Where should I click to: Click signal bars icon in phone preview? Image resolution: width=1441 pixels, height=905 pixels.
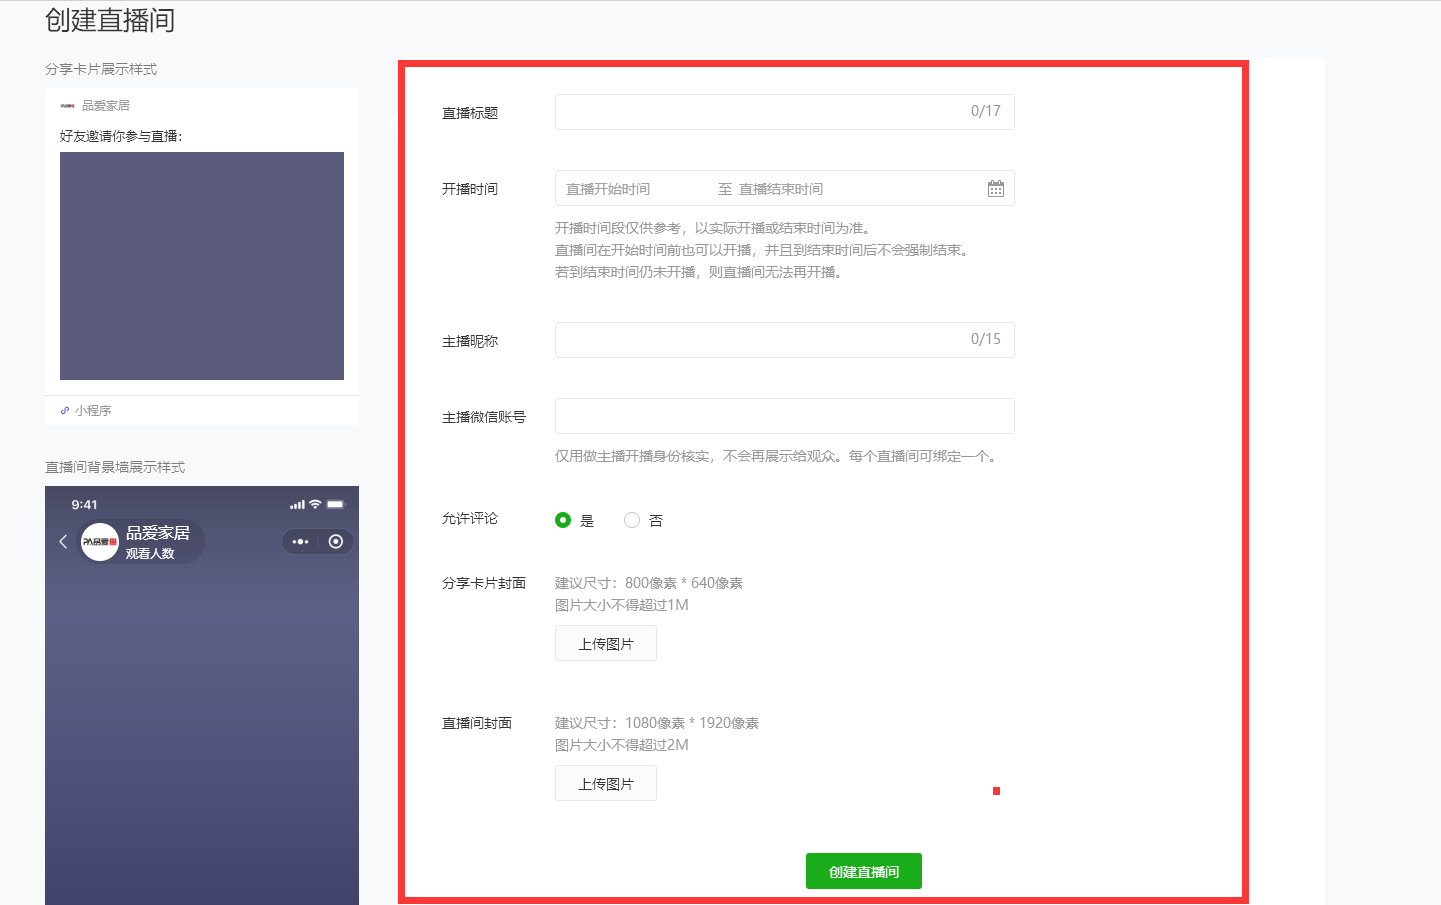pos(297,504)
